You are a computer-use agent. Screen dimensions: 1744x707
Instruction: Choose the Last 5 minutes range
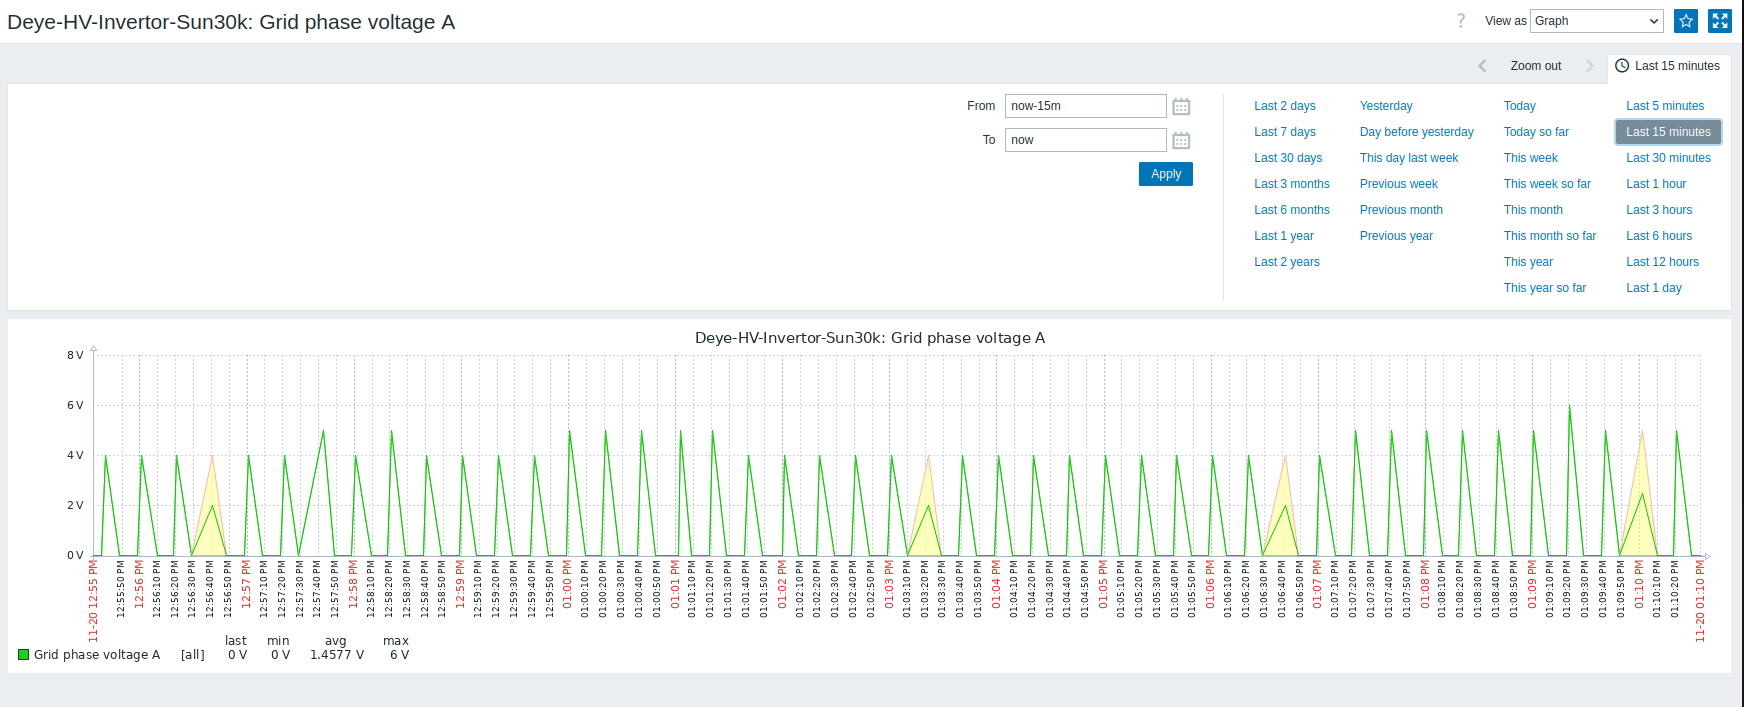pyautogui.click(x=1664, y=106)
